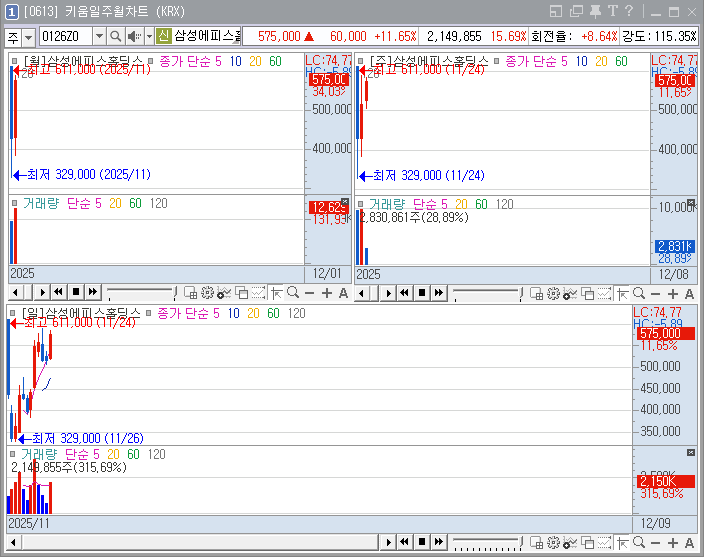
Task: Search for a stock with the magnifier icon
Action: pos(115,36)
